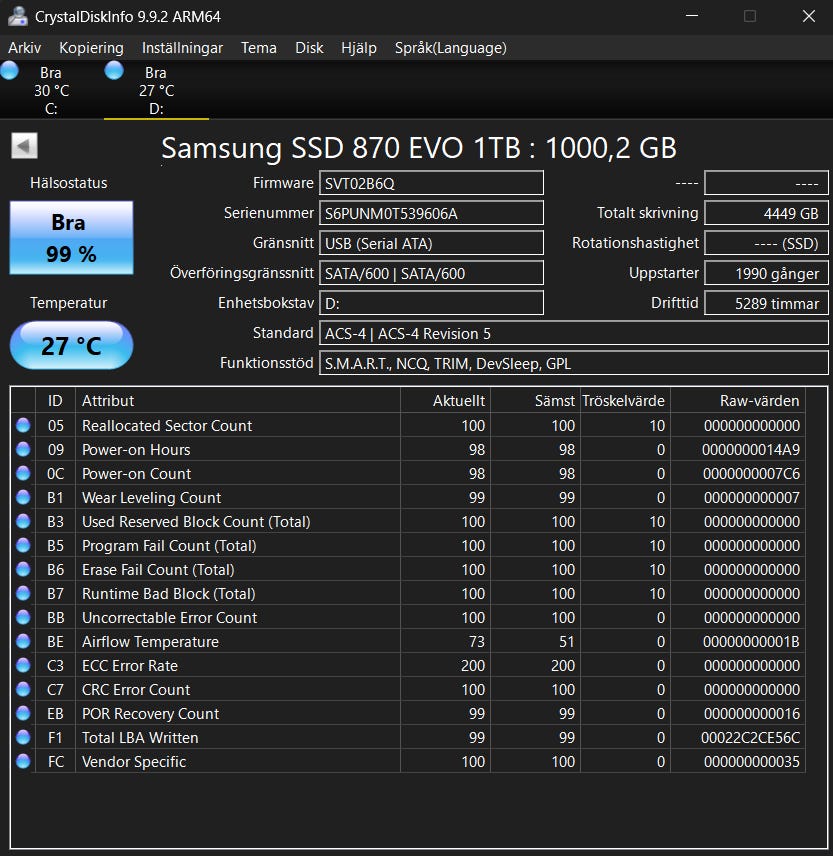
Task: Click status dot for Uncorrectable Error Count
Action: 23,617
